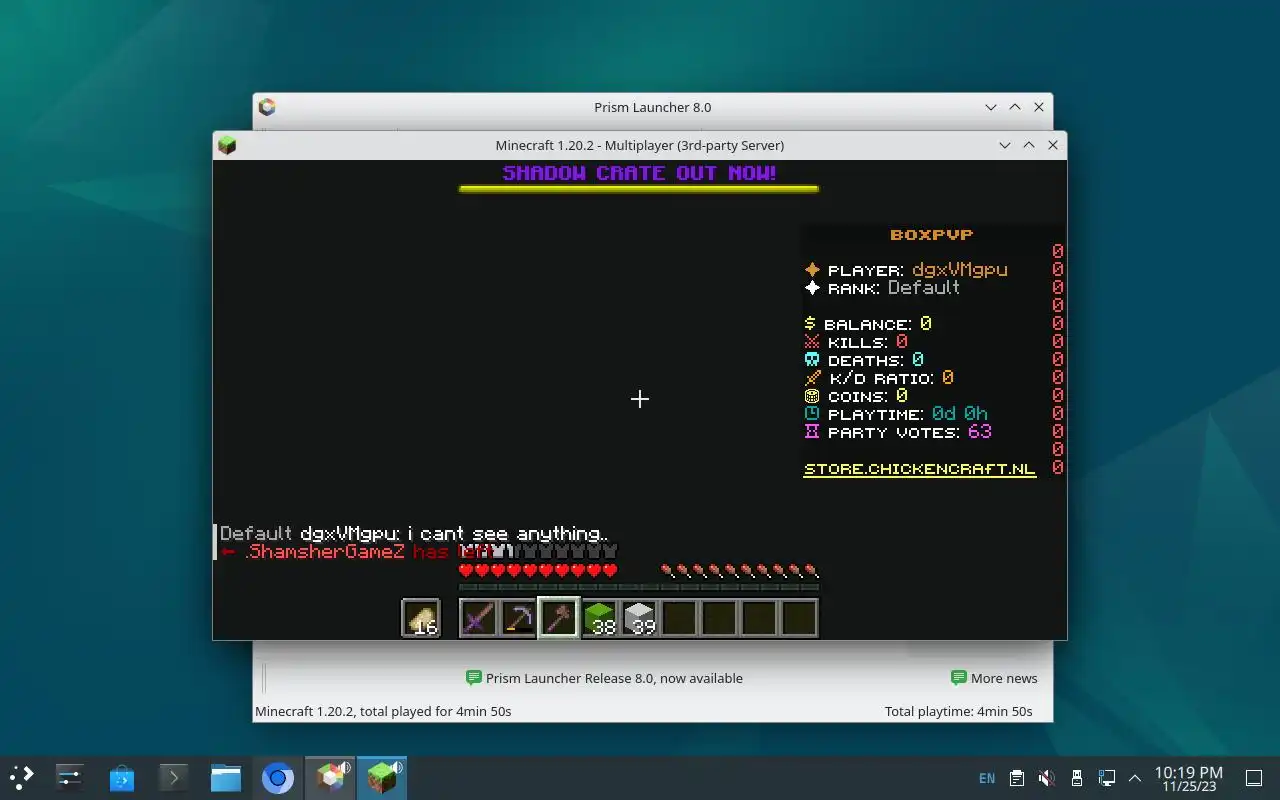The image size is (1280, 800).
Task: Click the PLAYTIME: 0d 0h scoreboard line
Action: [897, 414]
